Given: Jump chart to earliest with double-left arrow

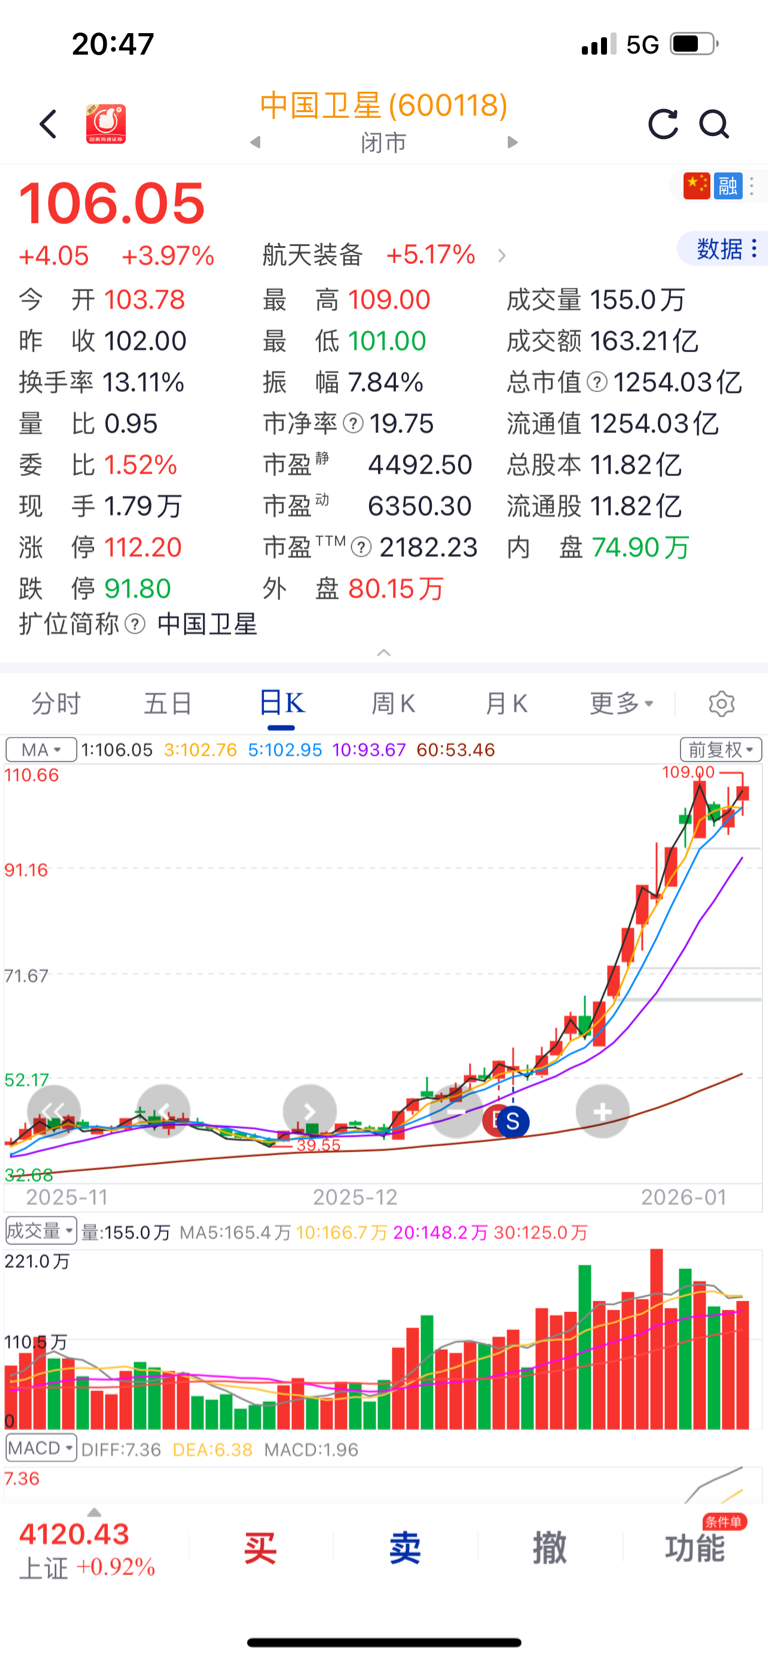Looking at the screenshot, I should point(53,1111).
